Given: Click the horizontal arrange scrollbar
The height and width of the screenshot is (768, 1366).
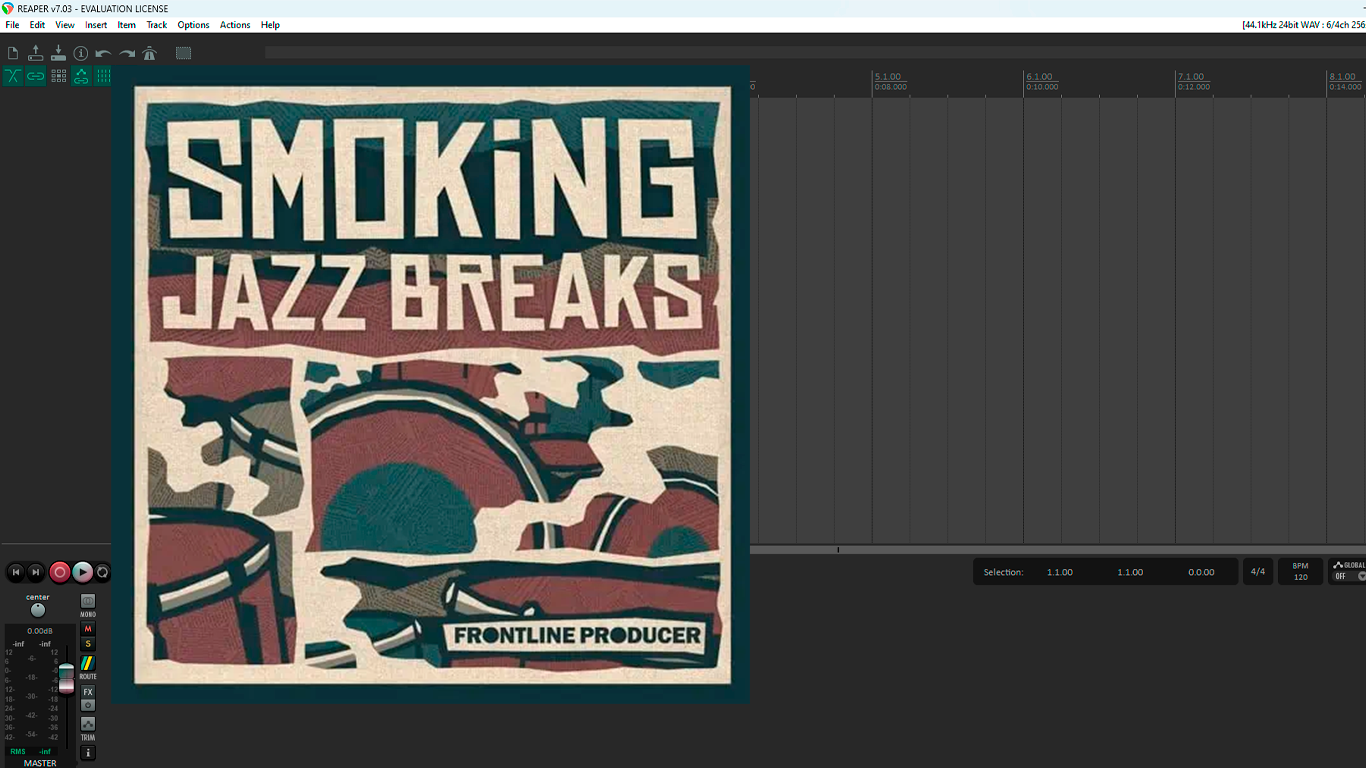Looking at the screenshot, I should [x=1058, y=549].
